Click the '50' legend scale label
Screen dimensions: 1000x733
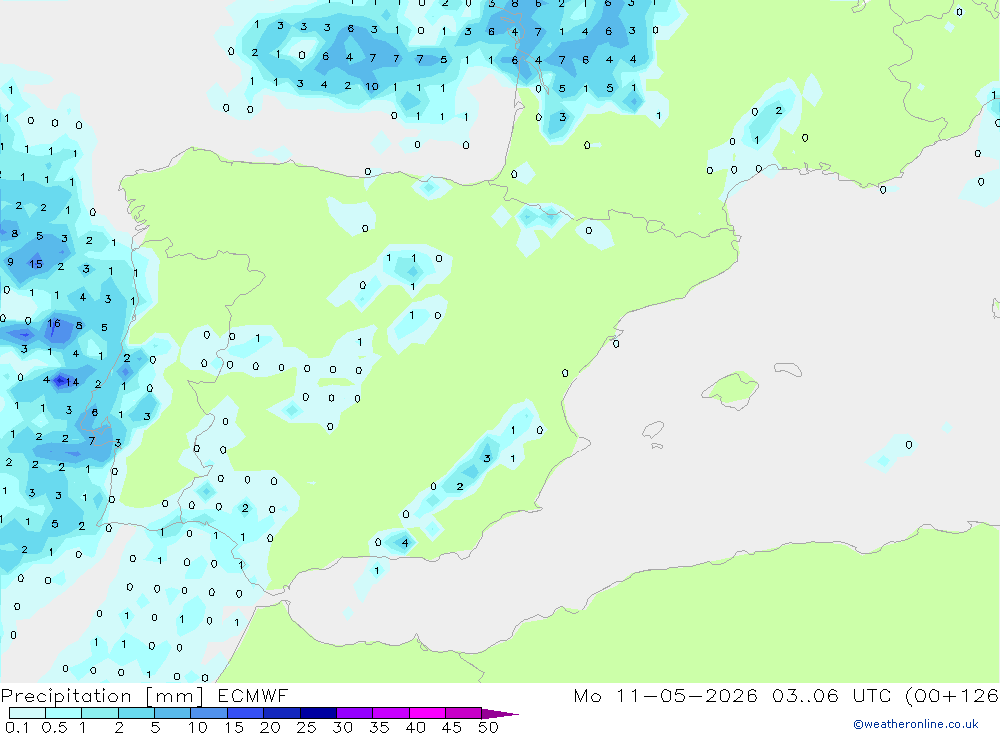(x=488, y=727)
